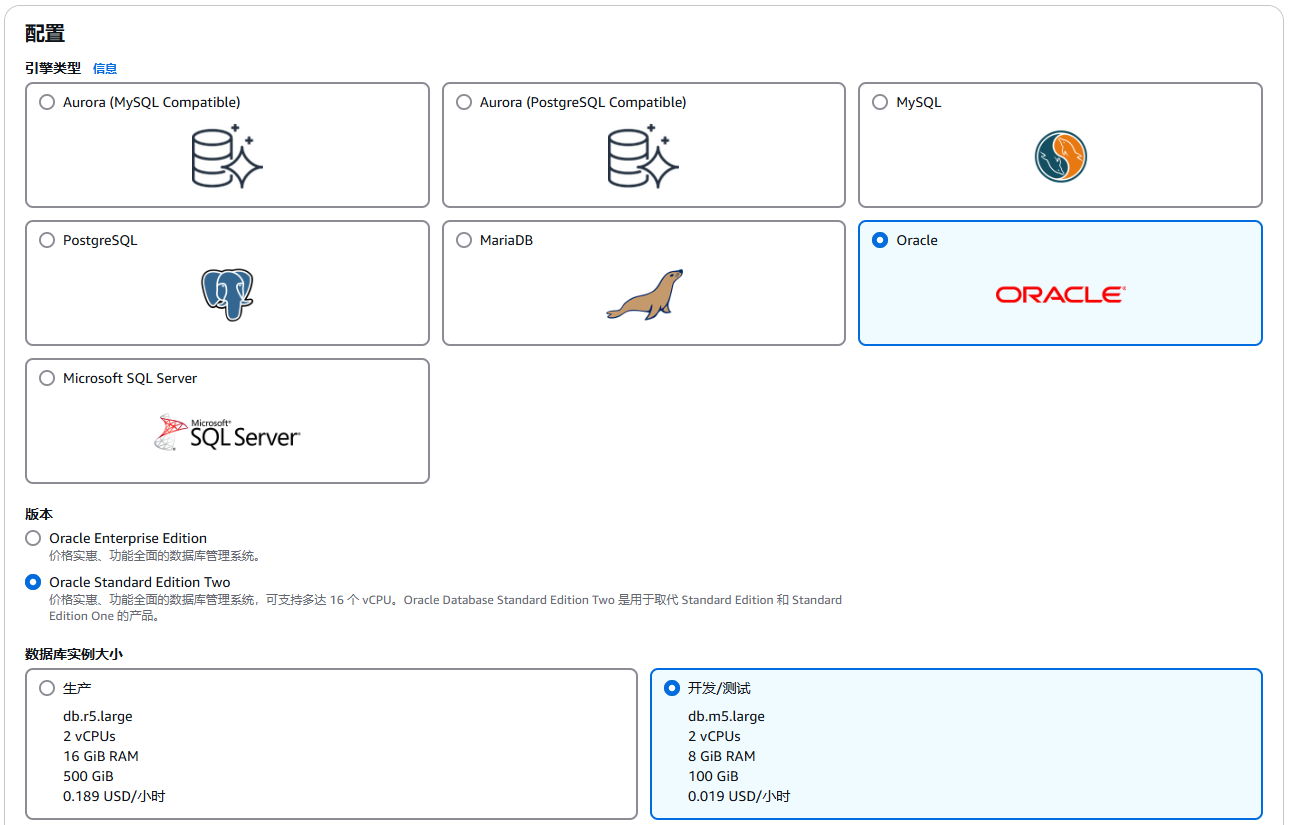Select the Aurora (PostgreSQL Compatible) radio button

point(464,102)
